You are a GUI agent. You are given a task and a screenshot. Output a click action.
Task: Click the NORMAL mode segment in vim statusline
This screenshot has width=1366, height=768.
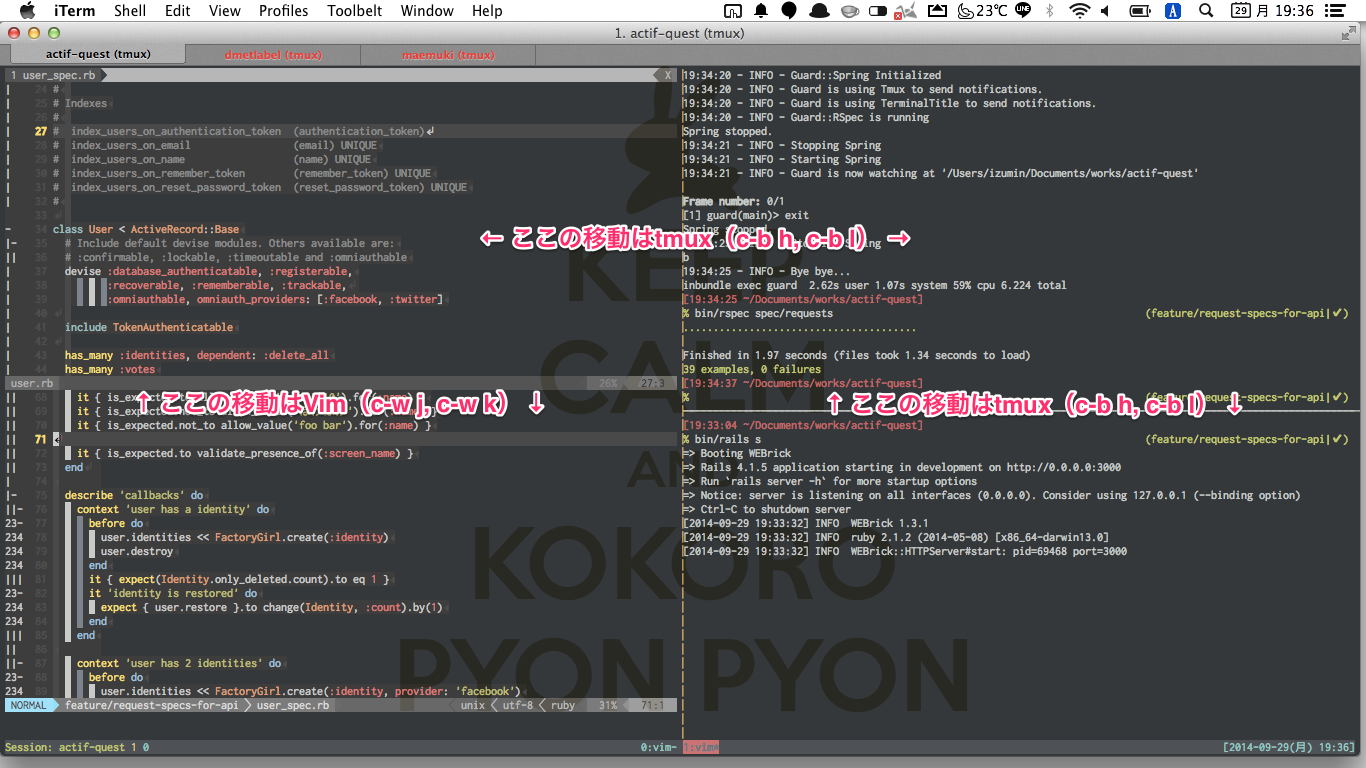tap(28, 704)
